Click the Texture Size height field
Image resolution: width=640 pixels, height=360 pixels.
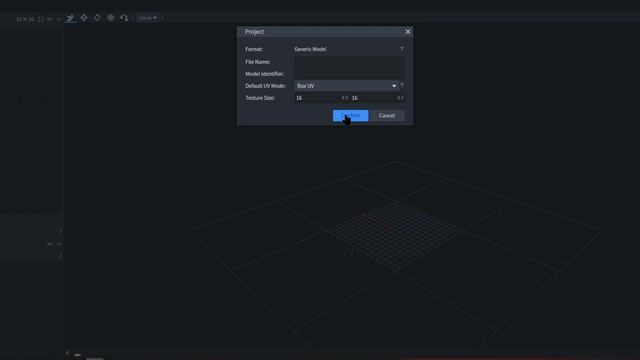(x=373, y=98)
